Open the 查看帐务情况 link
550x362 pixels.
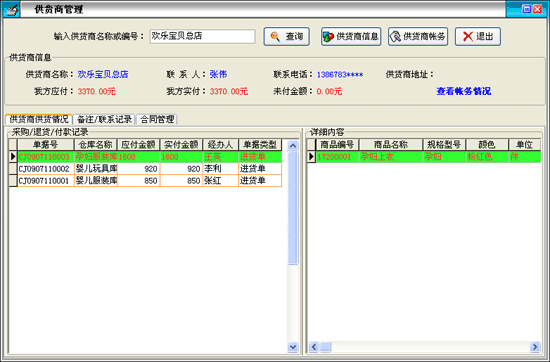[x=463, y=91]
